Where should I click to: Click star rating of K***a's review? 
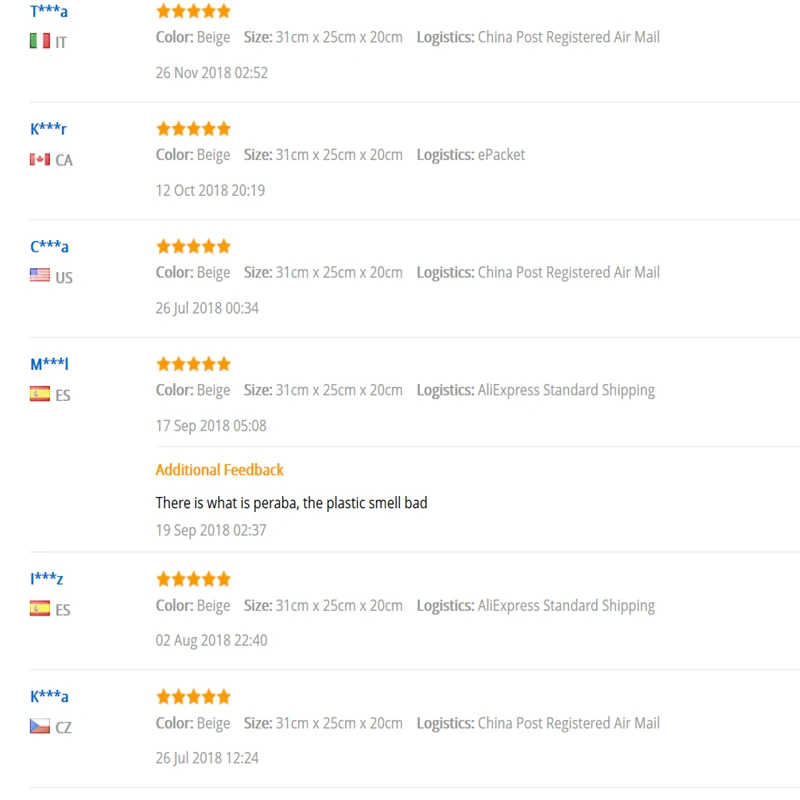(193, 696)
